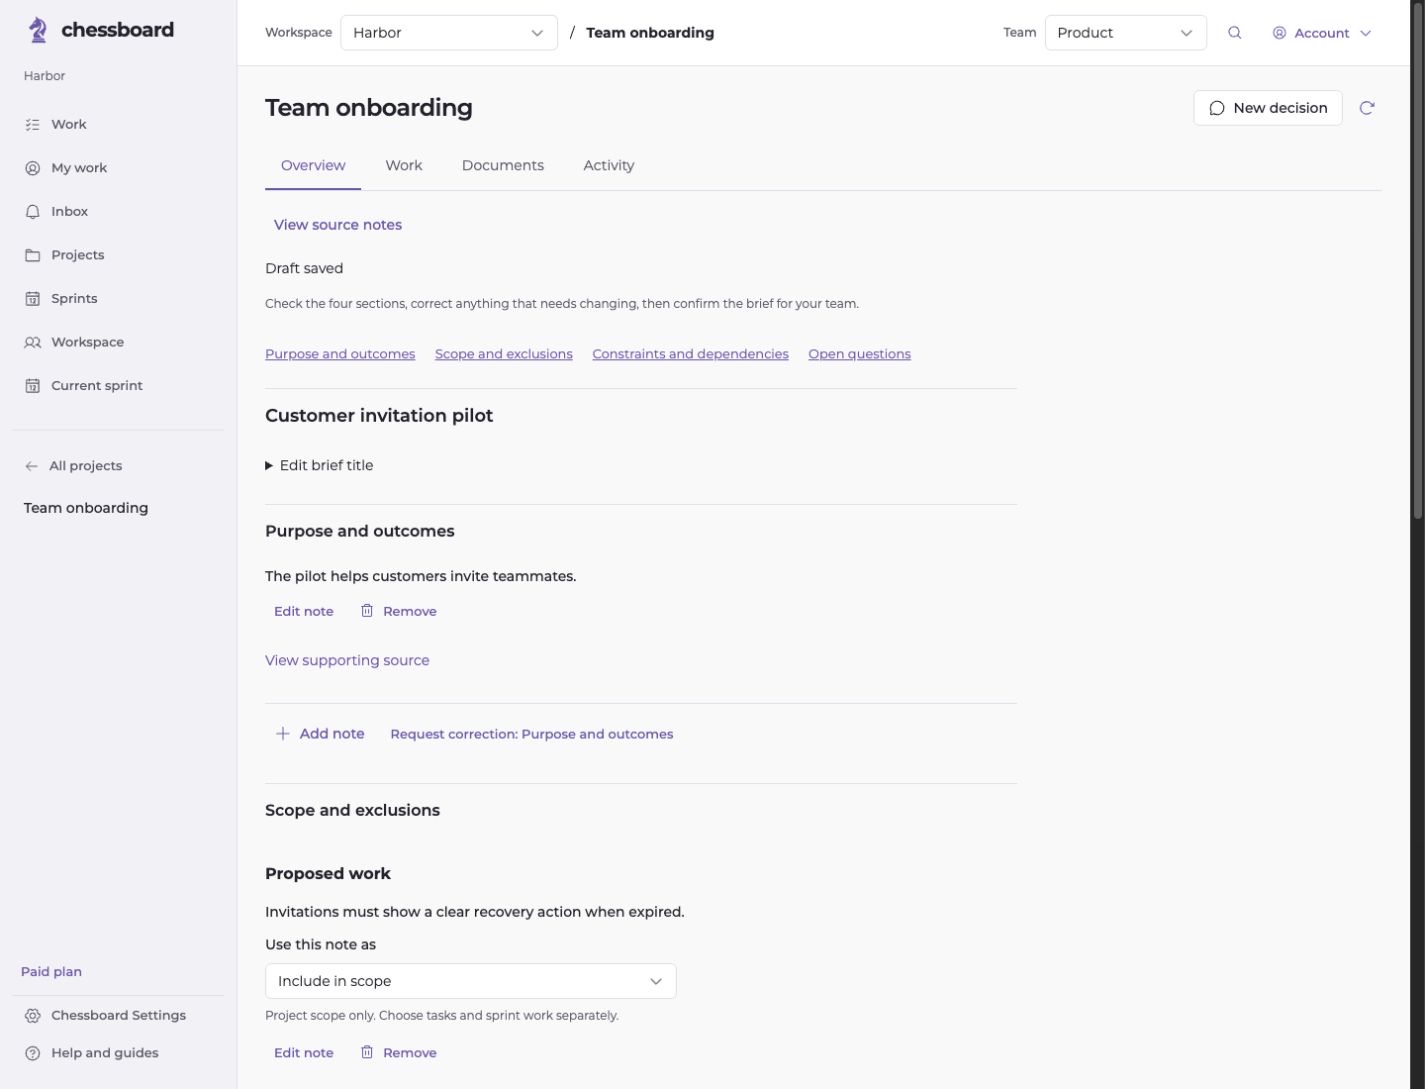Click the plus icon for Add note

[x=283, y=734]
